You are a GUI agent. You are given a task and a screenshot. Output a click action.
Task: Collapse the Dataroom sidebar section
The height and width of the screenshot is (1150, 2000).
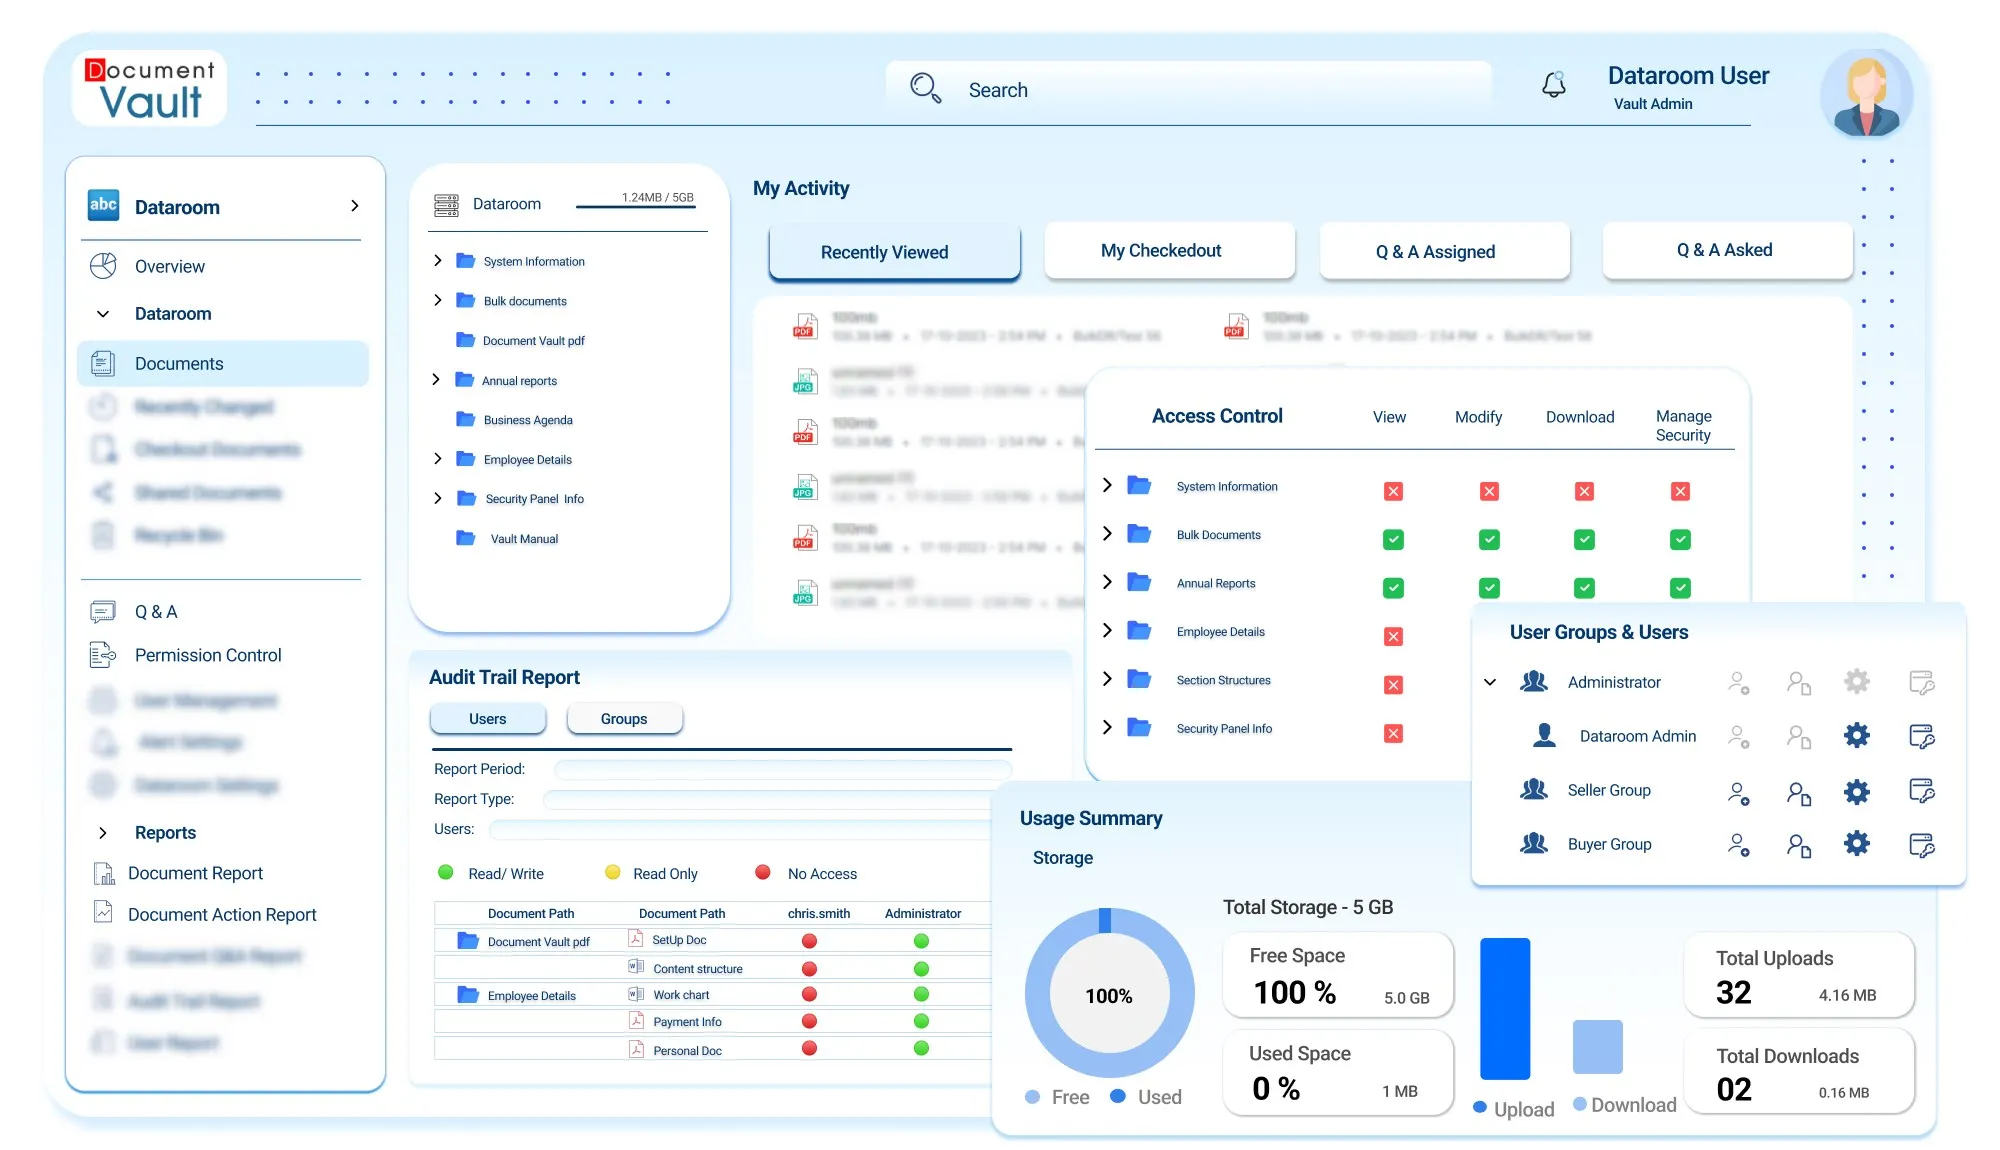coord(102,313)
